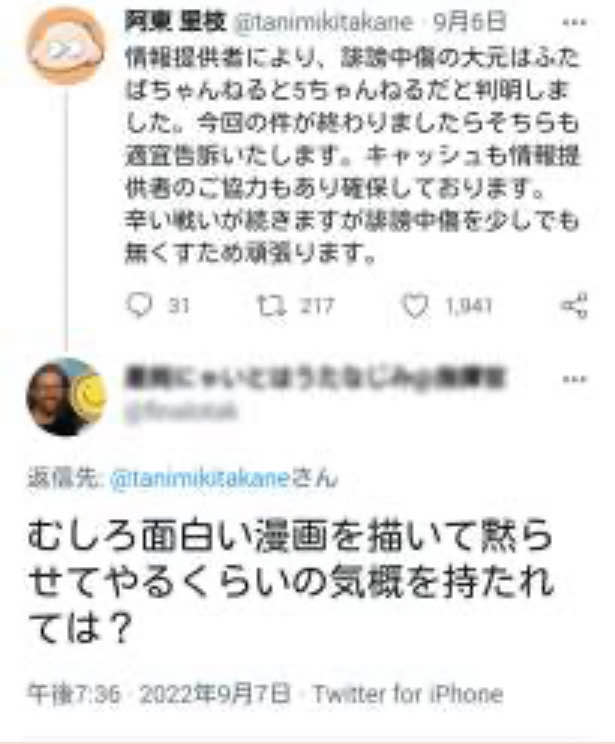Open the Twitter for iPhone source link
The width and height of the screenshot is (615, 744).
[x=408, y=694]
